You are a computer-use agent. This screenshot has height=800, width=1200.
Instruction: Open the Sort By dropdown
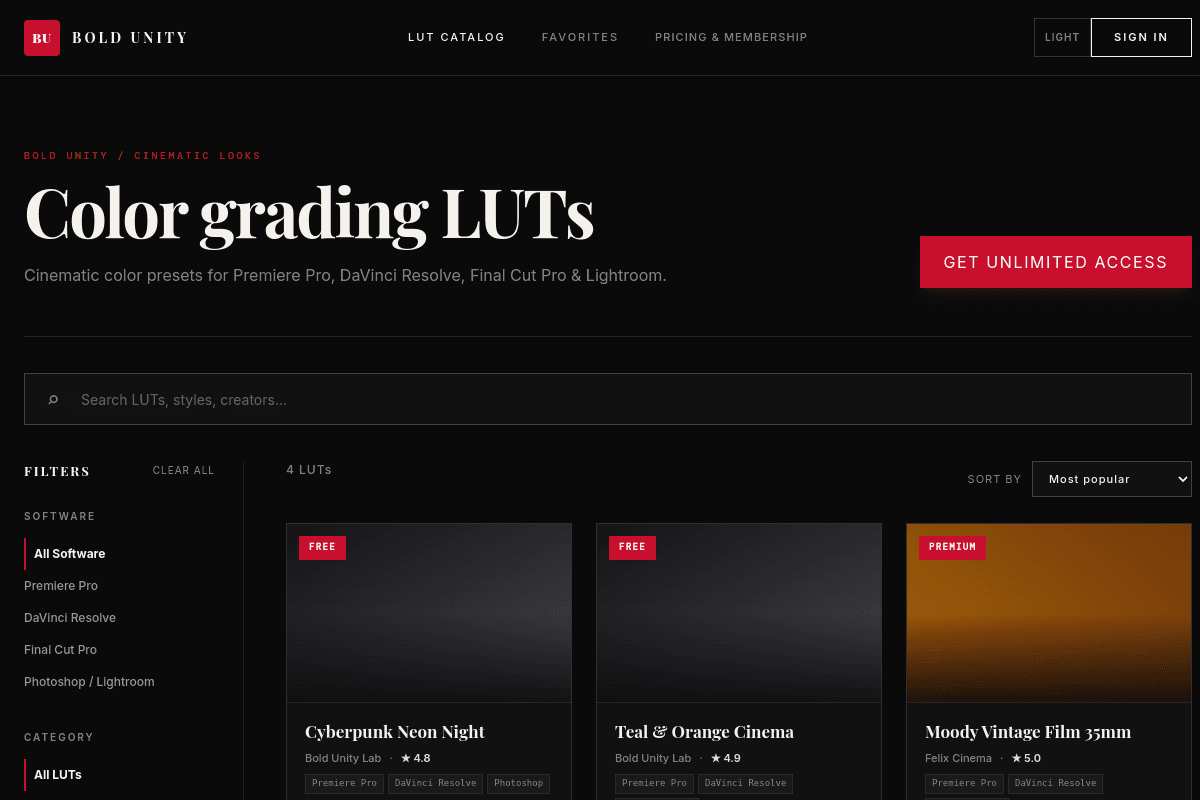(x=1112, y=479)
